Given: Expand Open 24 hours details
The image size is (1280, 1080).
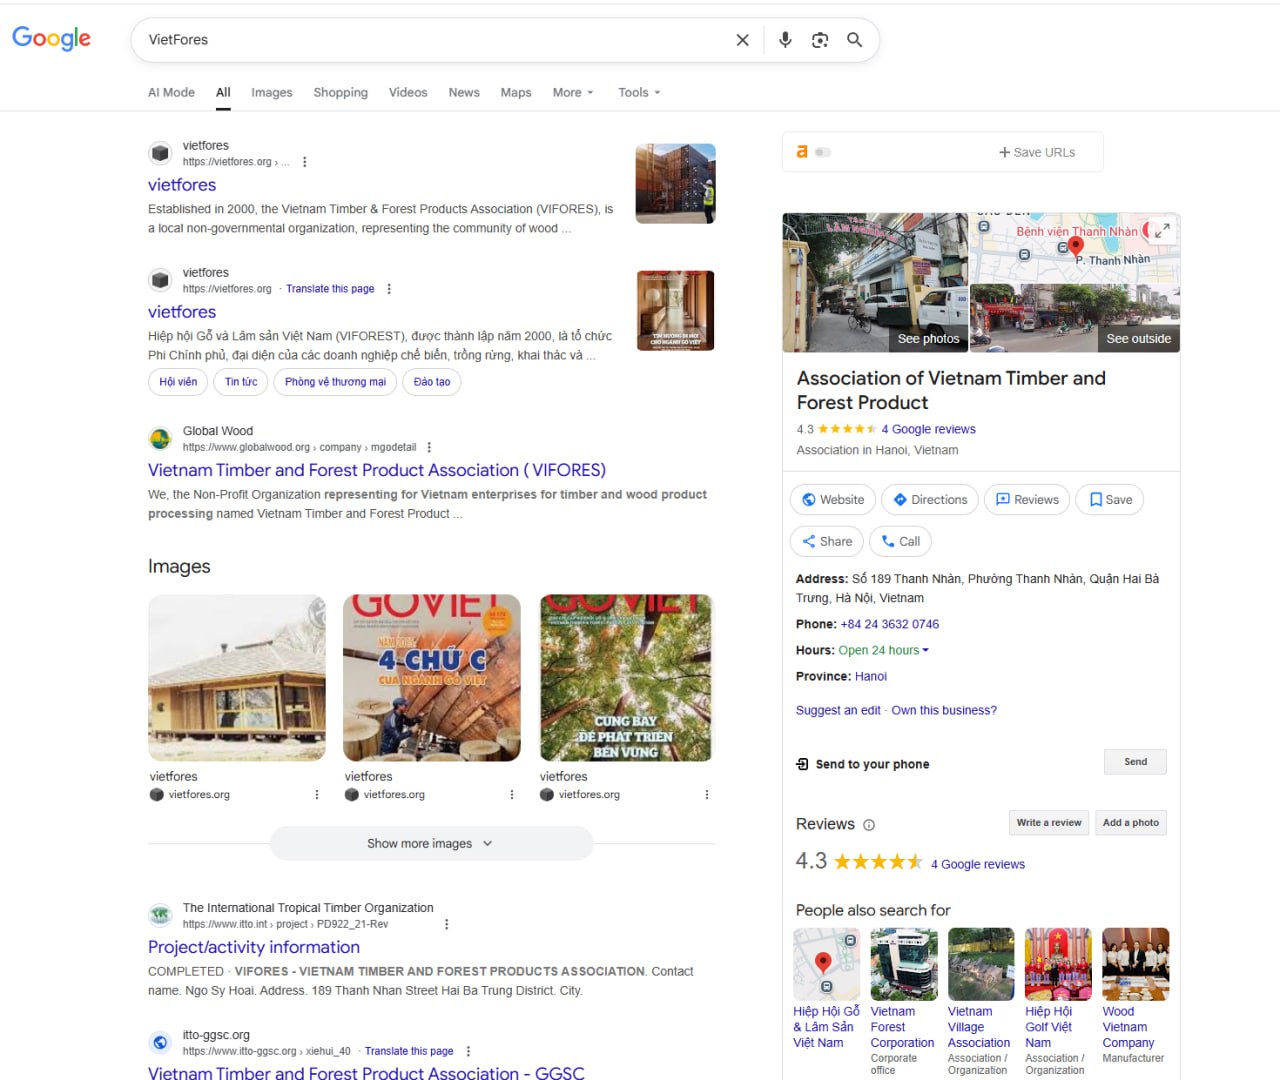Looking at the screenshot, I should pos(884,650).
